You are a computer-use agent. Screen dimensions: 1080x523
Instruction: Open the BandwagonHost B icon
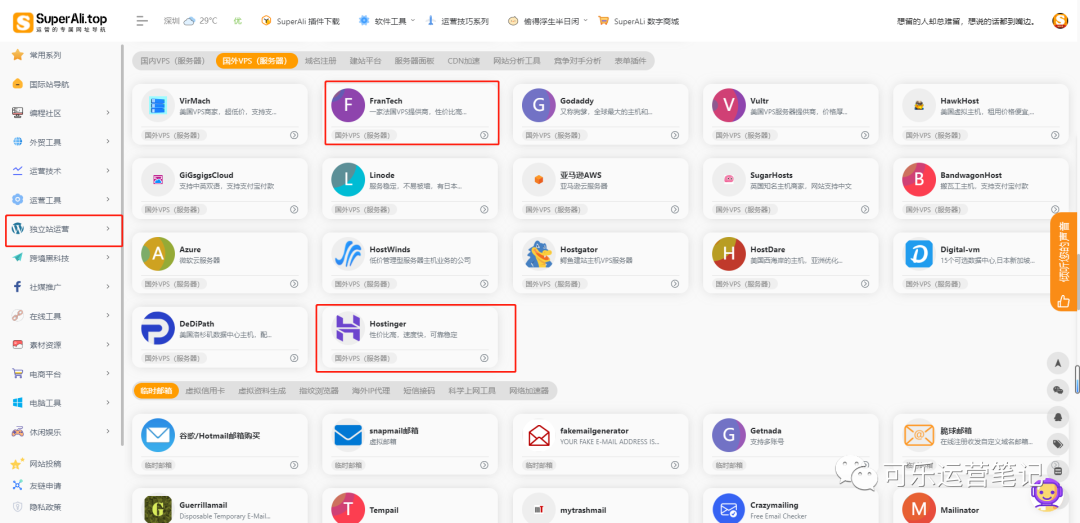[919, 180]
